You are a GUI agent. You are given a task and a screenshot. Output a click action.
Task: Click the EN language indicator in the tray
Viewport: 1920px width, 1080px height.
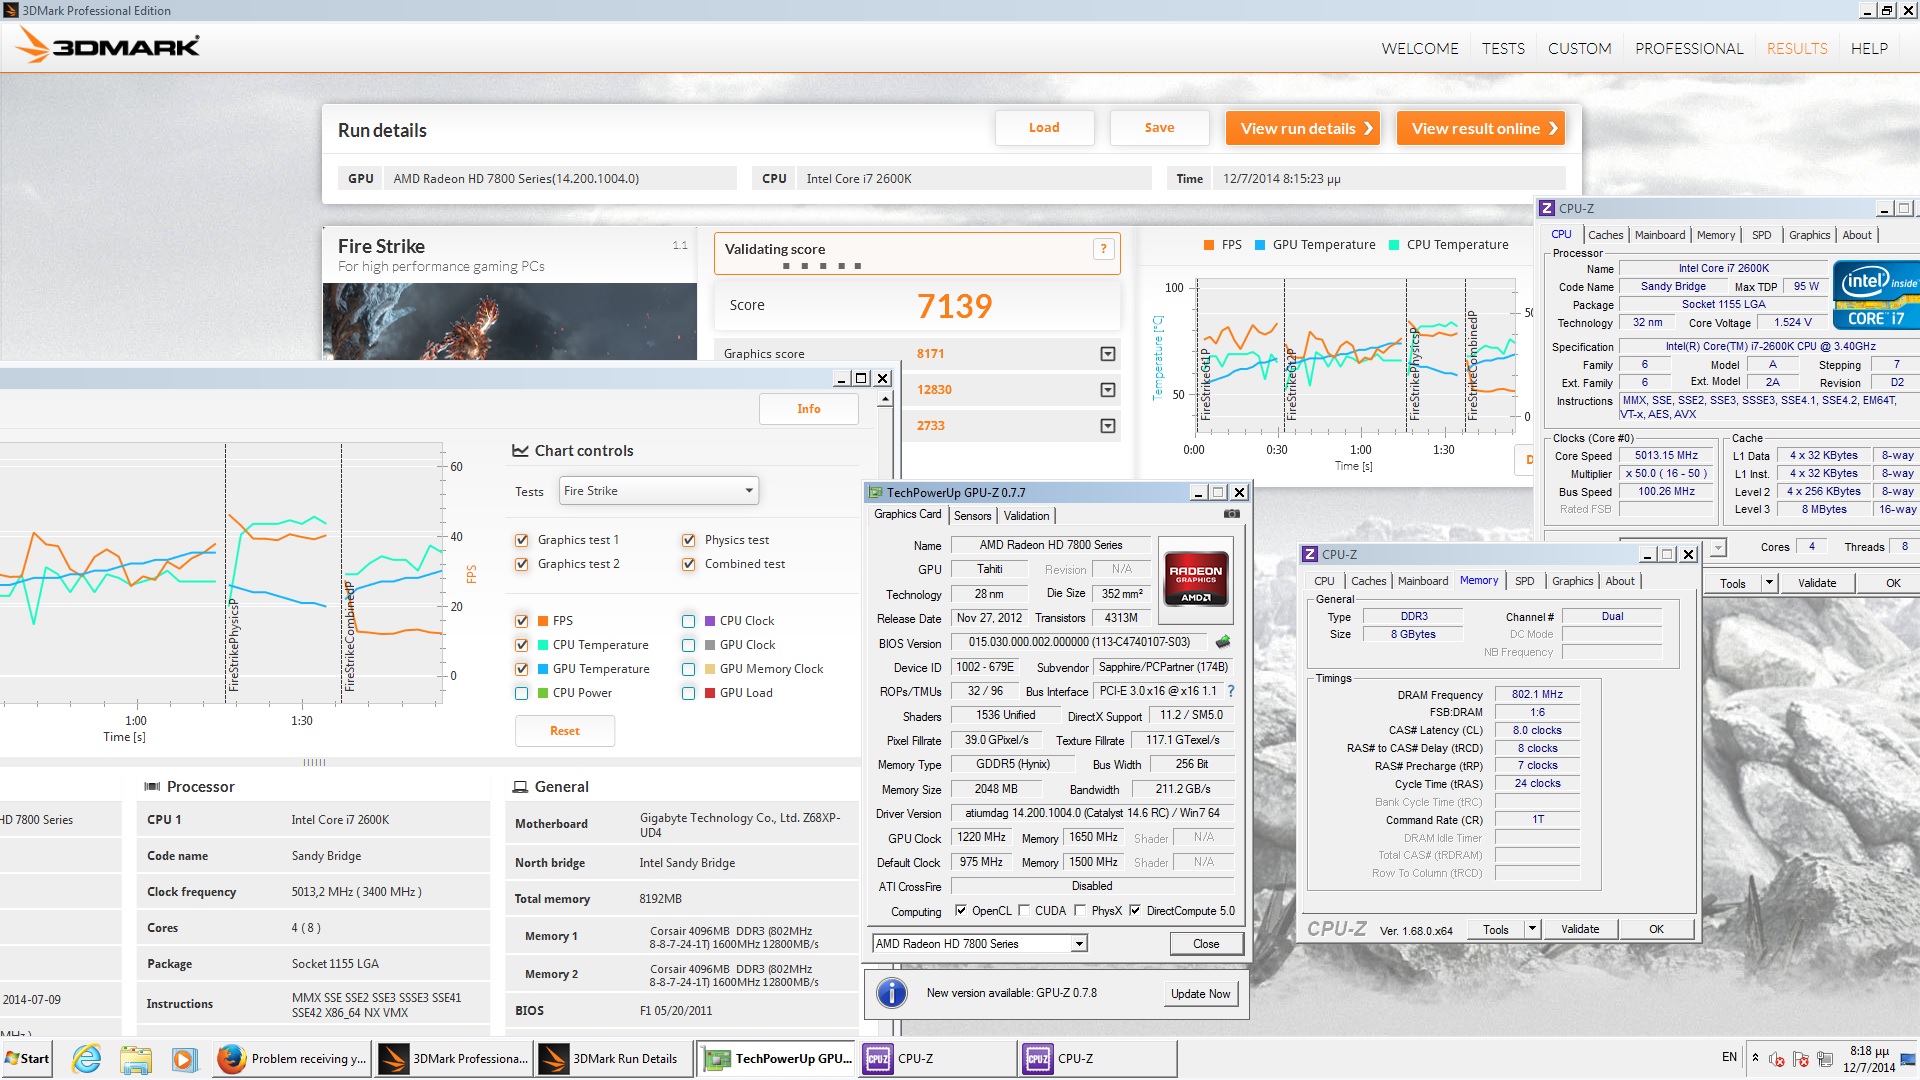click(1729, 1057)
